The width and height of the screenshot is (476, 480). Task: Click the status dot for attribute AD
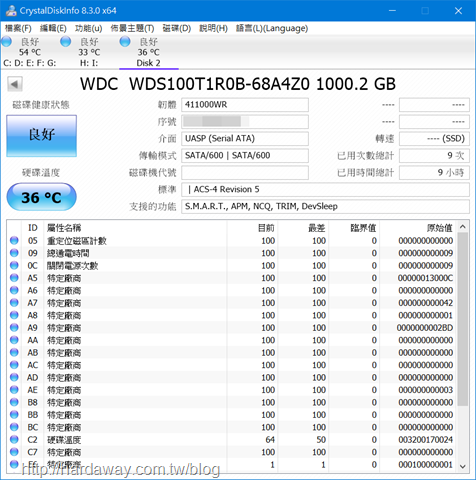point(14,377)
